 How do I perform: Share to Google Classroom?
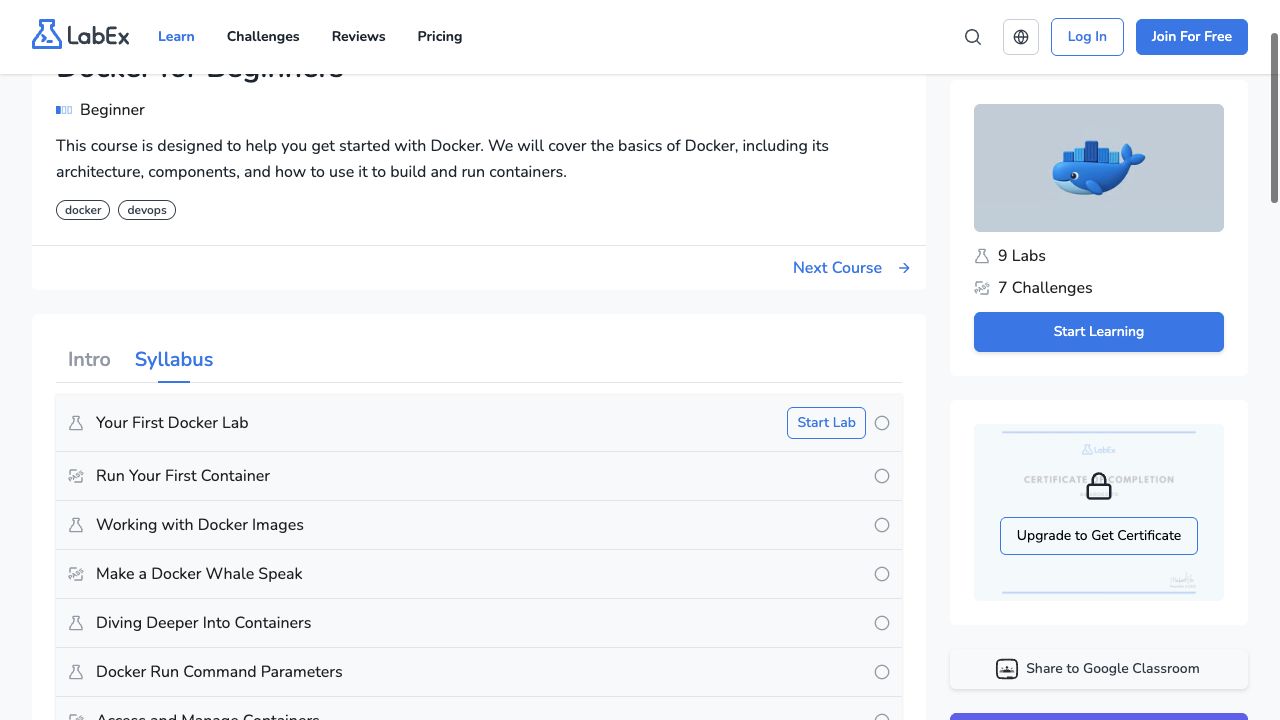[x=1099, y=669]
